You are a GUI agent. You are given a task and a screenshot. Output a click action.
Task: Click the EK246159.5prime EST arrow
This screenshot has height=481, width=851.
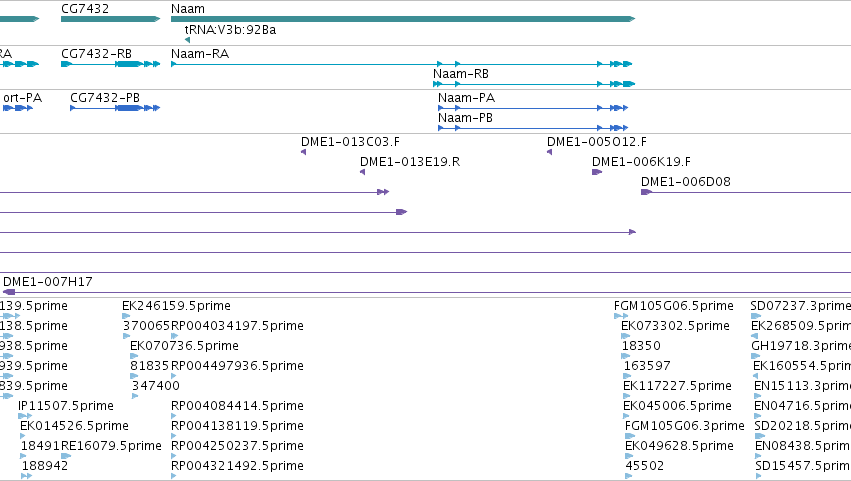click(126, 316)
